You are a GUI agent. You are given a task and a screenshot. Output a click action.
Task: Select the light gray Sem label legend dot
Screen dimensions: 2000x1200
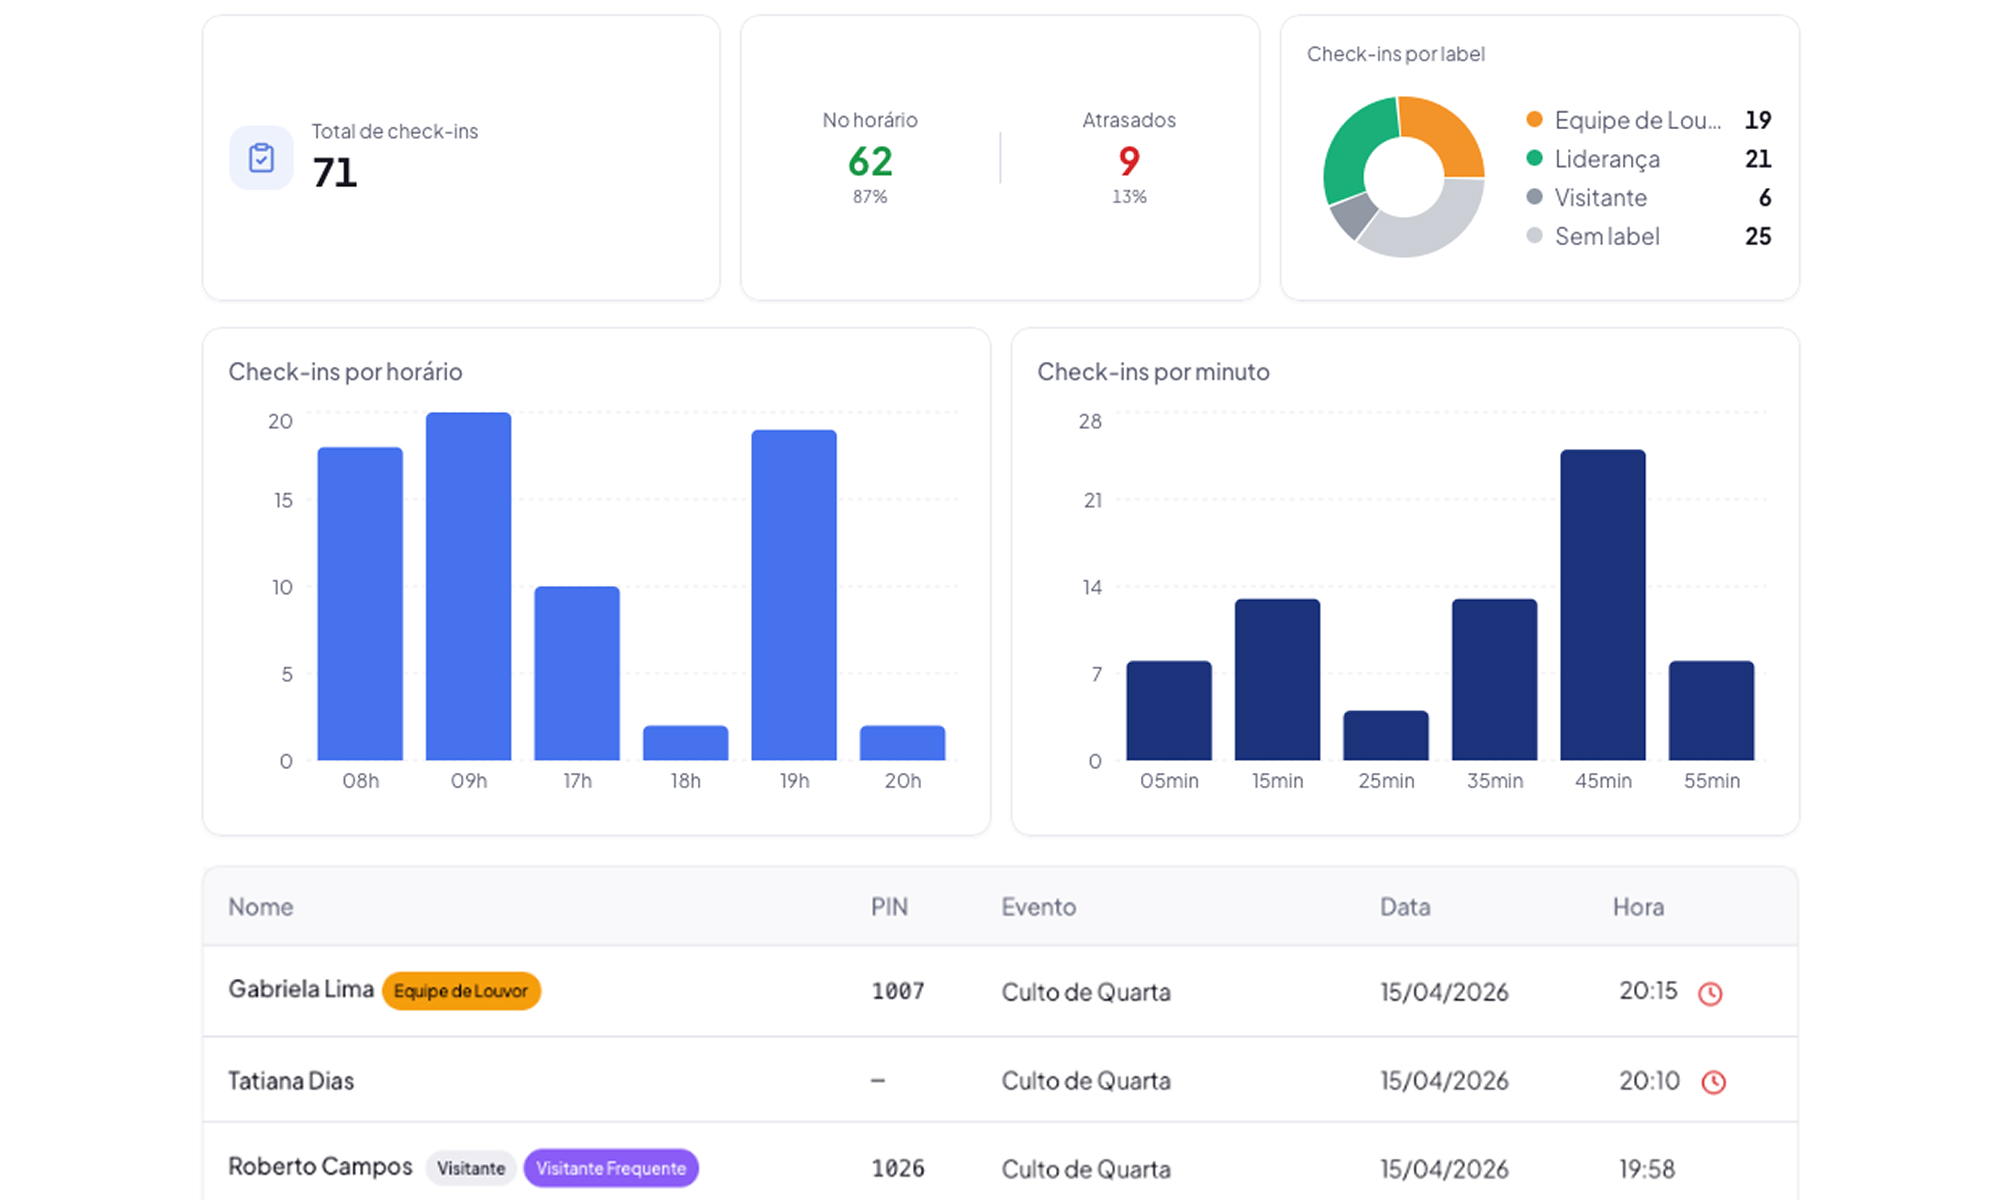click(x=1534, y=236)
